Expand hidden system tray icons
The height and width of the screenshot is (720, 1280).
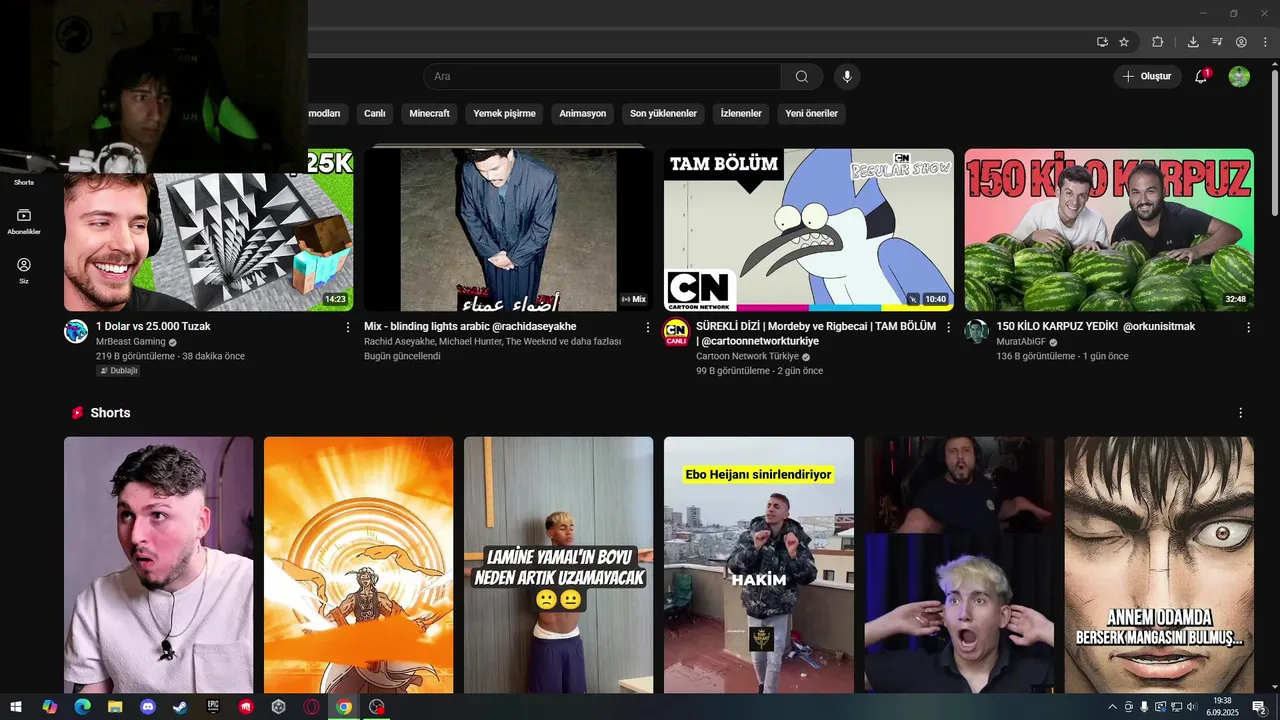pyautogui.click(x=1112, y=707)
